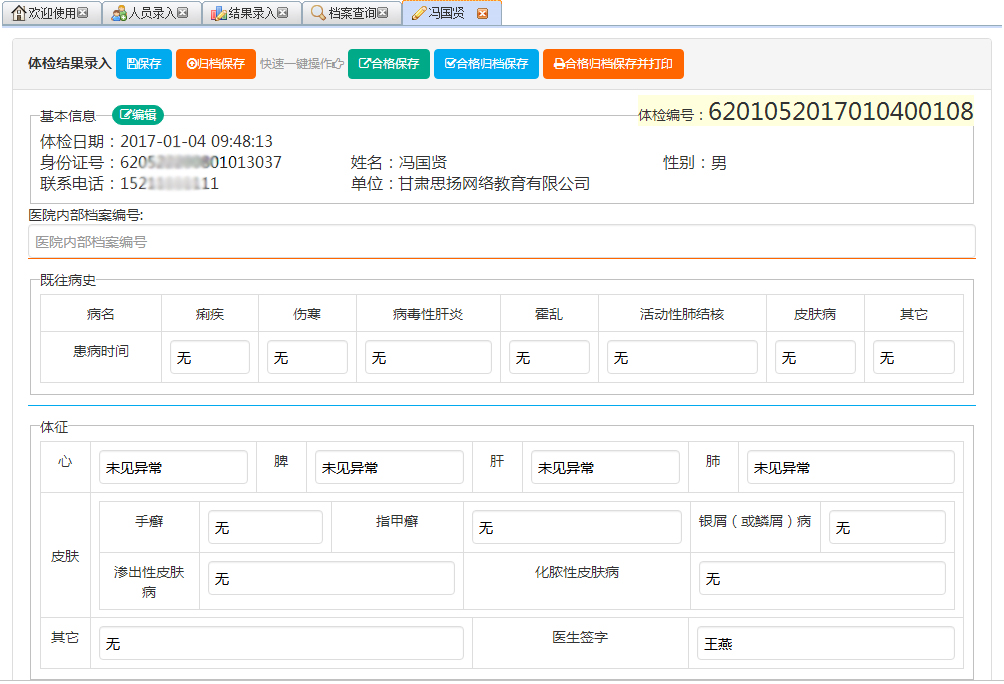Image resolution: width=1004 pixels, height=684 pixels.
Task: Click the green 编辑 button in 基本信息
Action: coord(137,115)
